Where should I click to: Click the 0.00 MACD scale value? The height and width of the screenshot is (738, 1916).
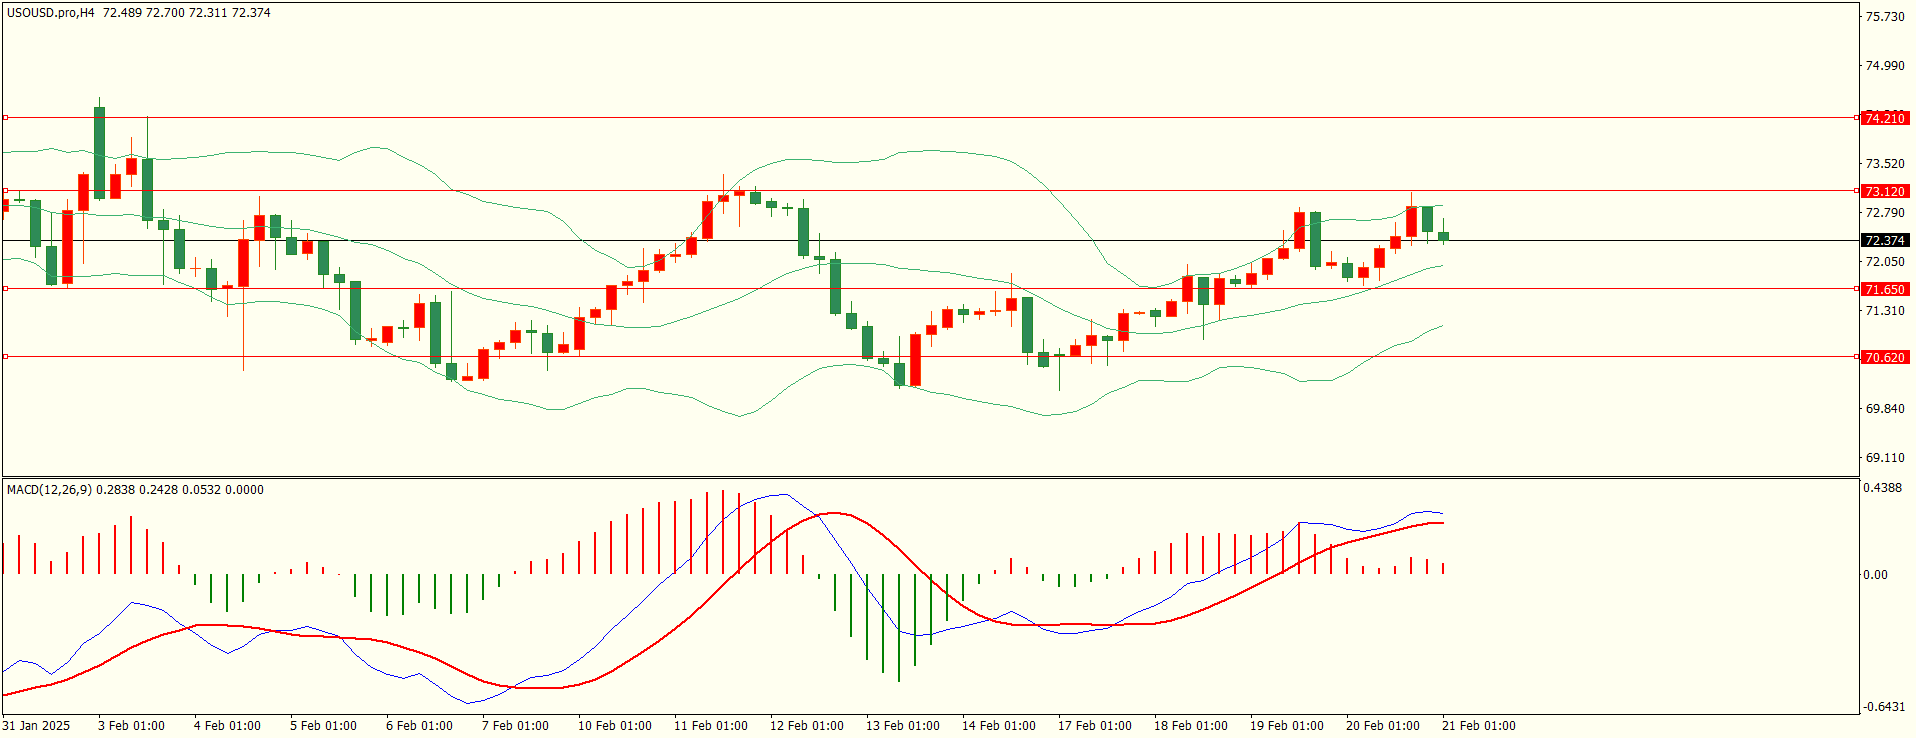point(1876,575)
